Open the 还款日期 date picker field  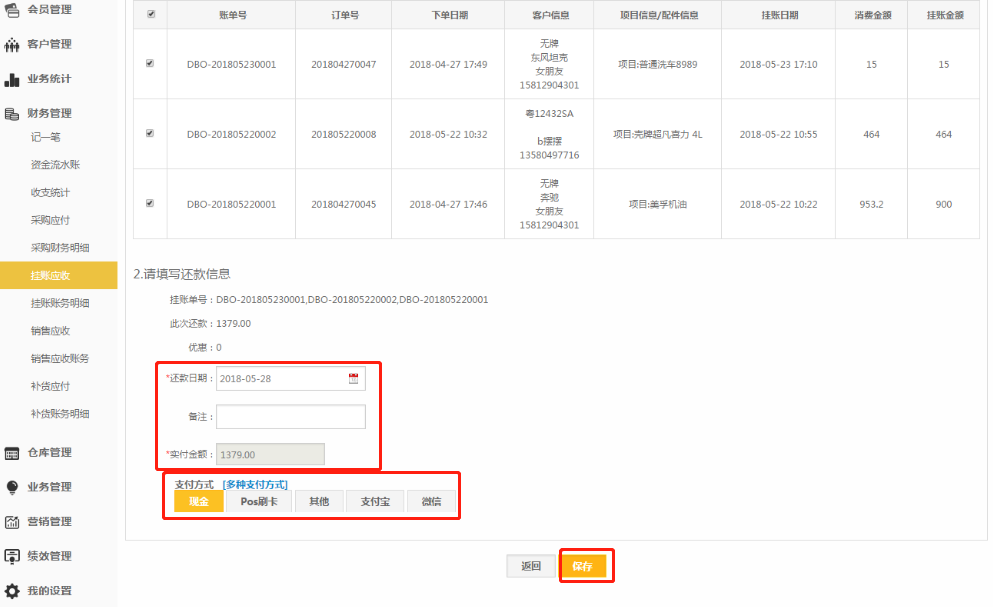click(282, 379)
